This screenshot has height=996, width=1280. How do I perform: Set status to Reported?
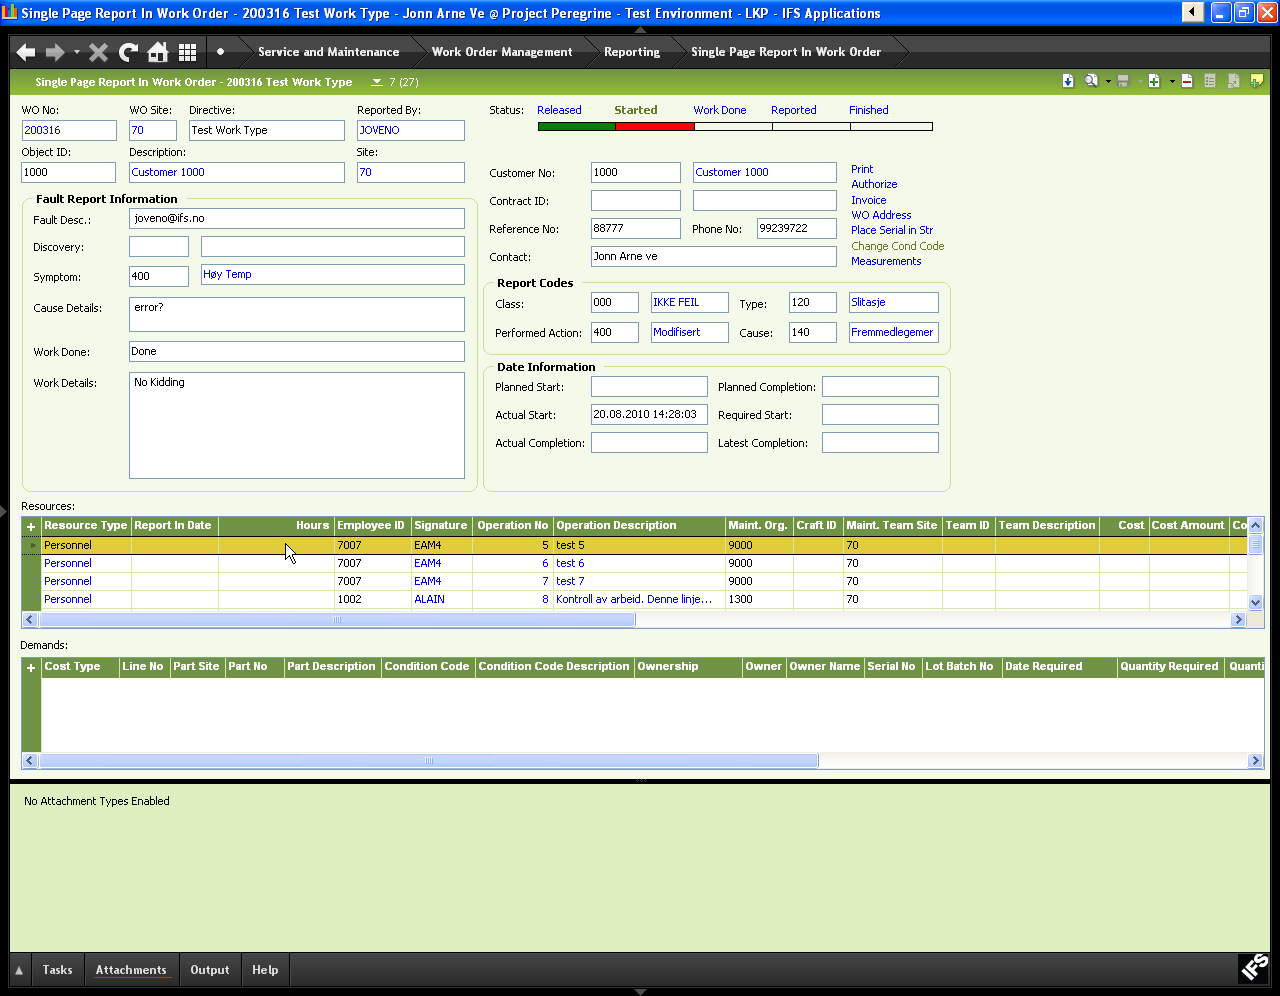click(793, 110)
